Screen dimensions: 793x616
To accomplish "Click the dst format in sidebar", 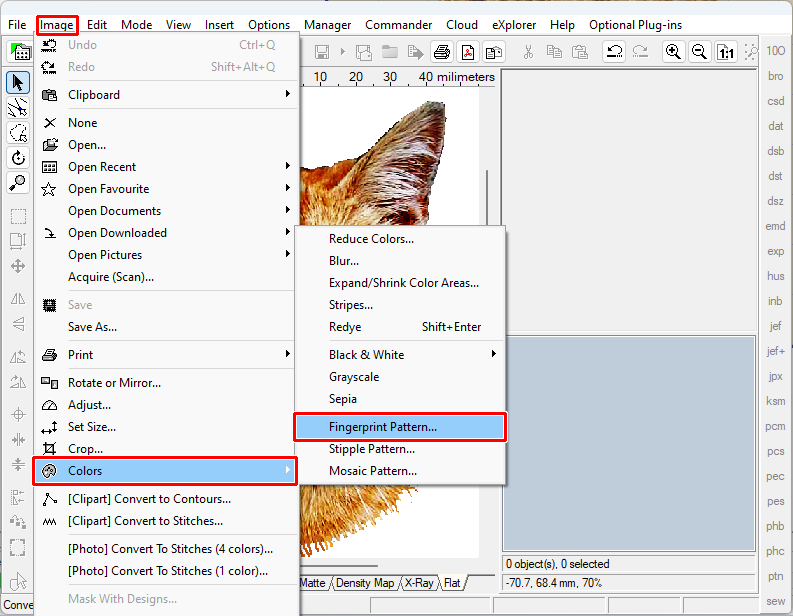I will coord(775,176).
